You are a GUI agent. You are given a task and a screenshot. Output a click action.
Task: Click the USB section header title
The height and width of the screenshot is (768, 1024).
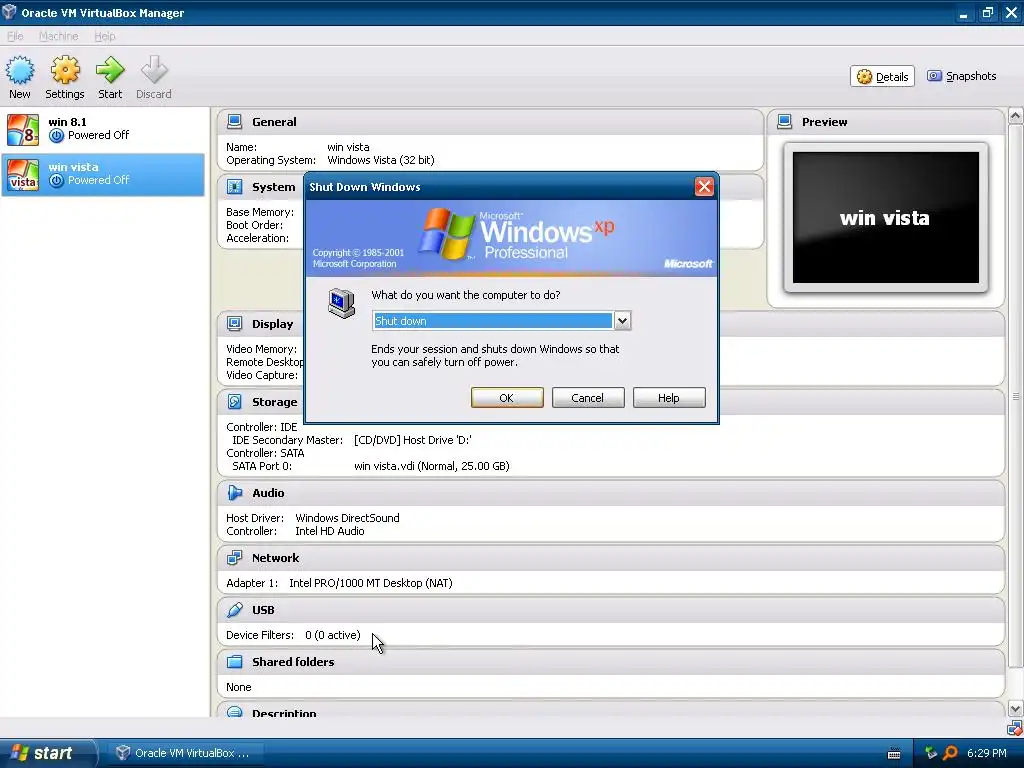[x=263, y=610]
